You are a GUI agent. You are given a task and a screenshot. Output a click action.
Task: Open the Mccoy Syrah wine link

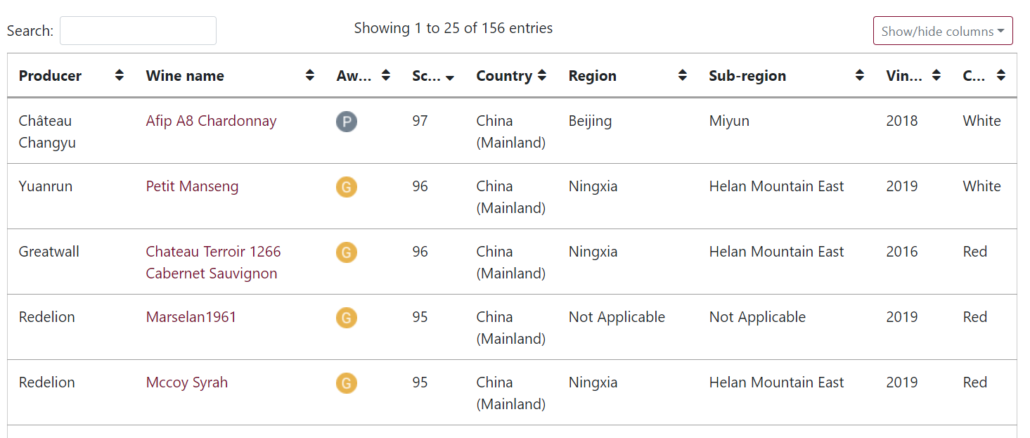pyautogui.click(x=187, y=382)
